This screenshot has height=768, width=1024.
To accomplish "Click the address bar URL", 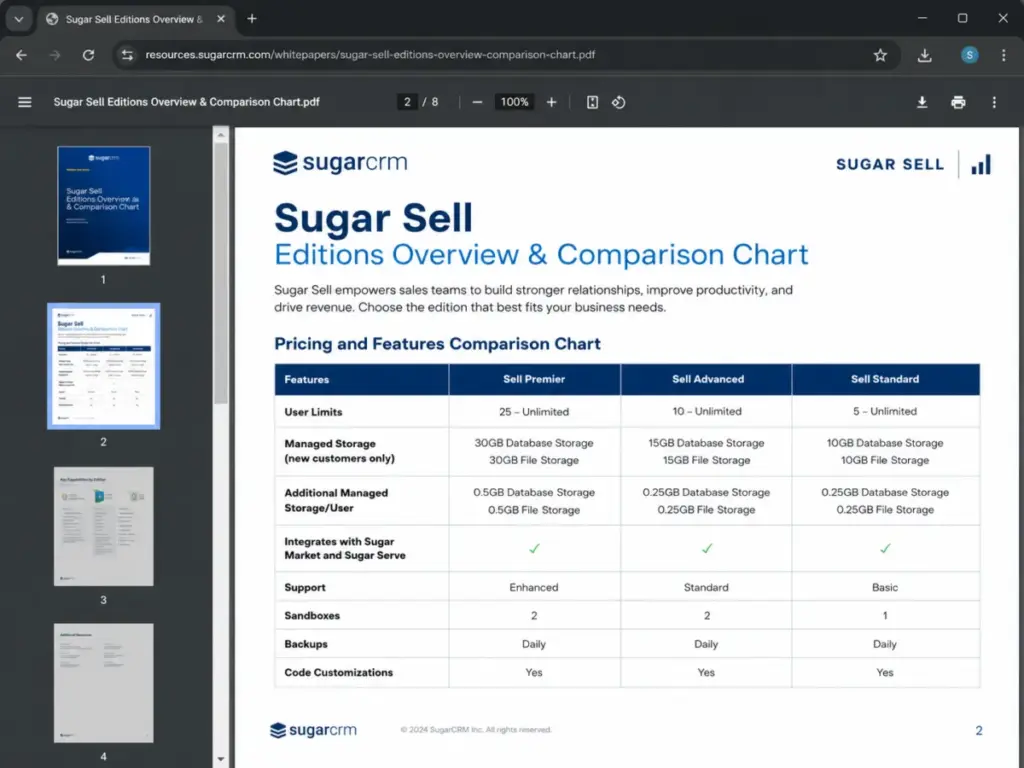I will [370, 55].
